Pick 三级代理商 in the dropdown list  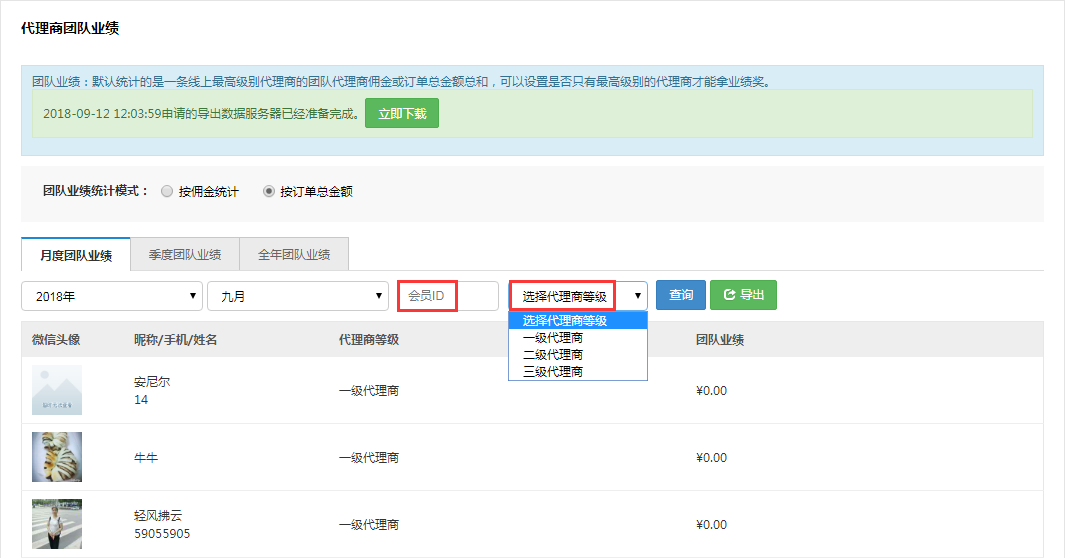[553, 372]
